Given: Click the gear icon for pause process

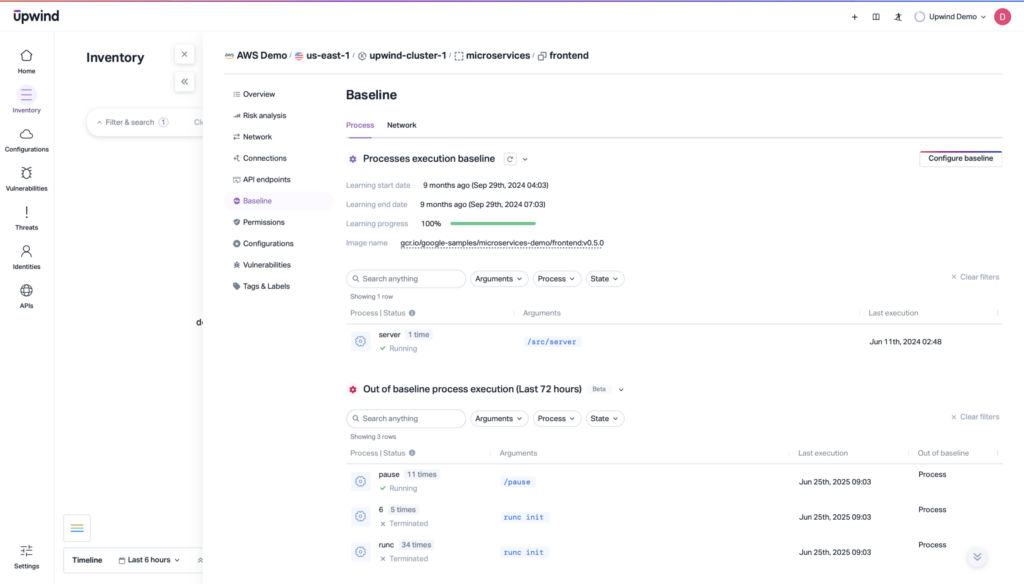Looking at the screenshot, I should [360, 481].
